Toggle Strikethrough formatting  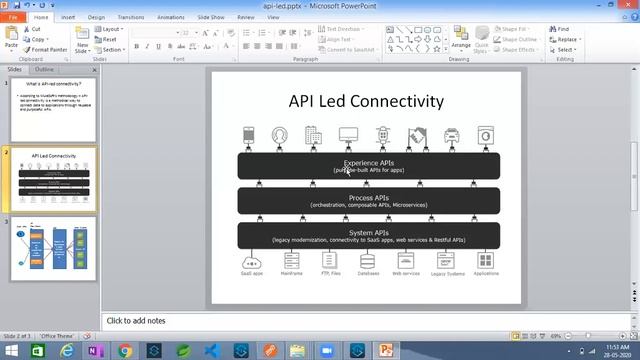(181, 47)
